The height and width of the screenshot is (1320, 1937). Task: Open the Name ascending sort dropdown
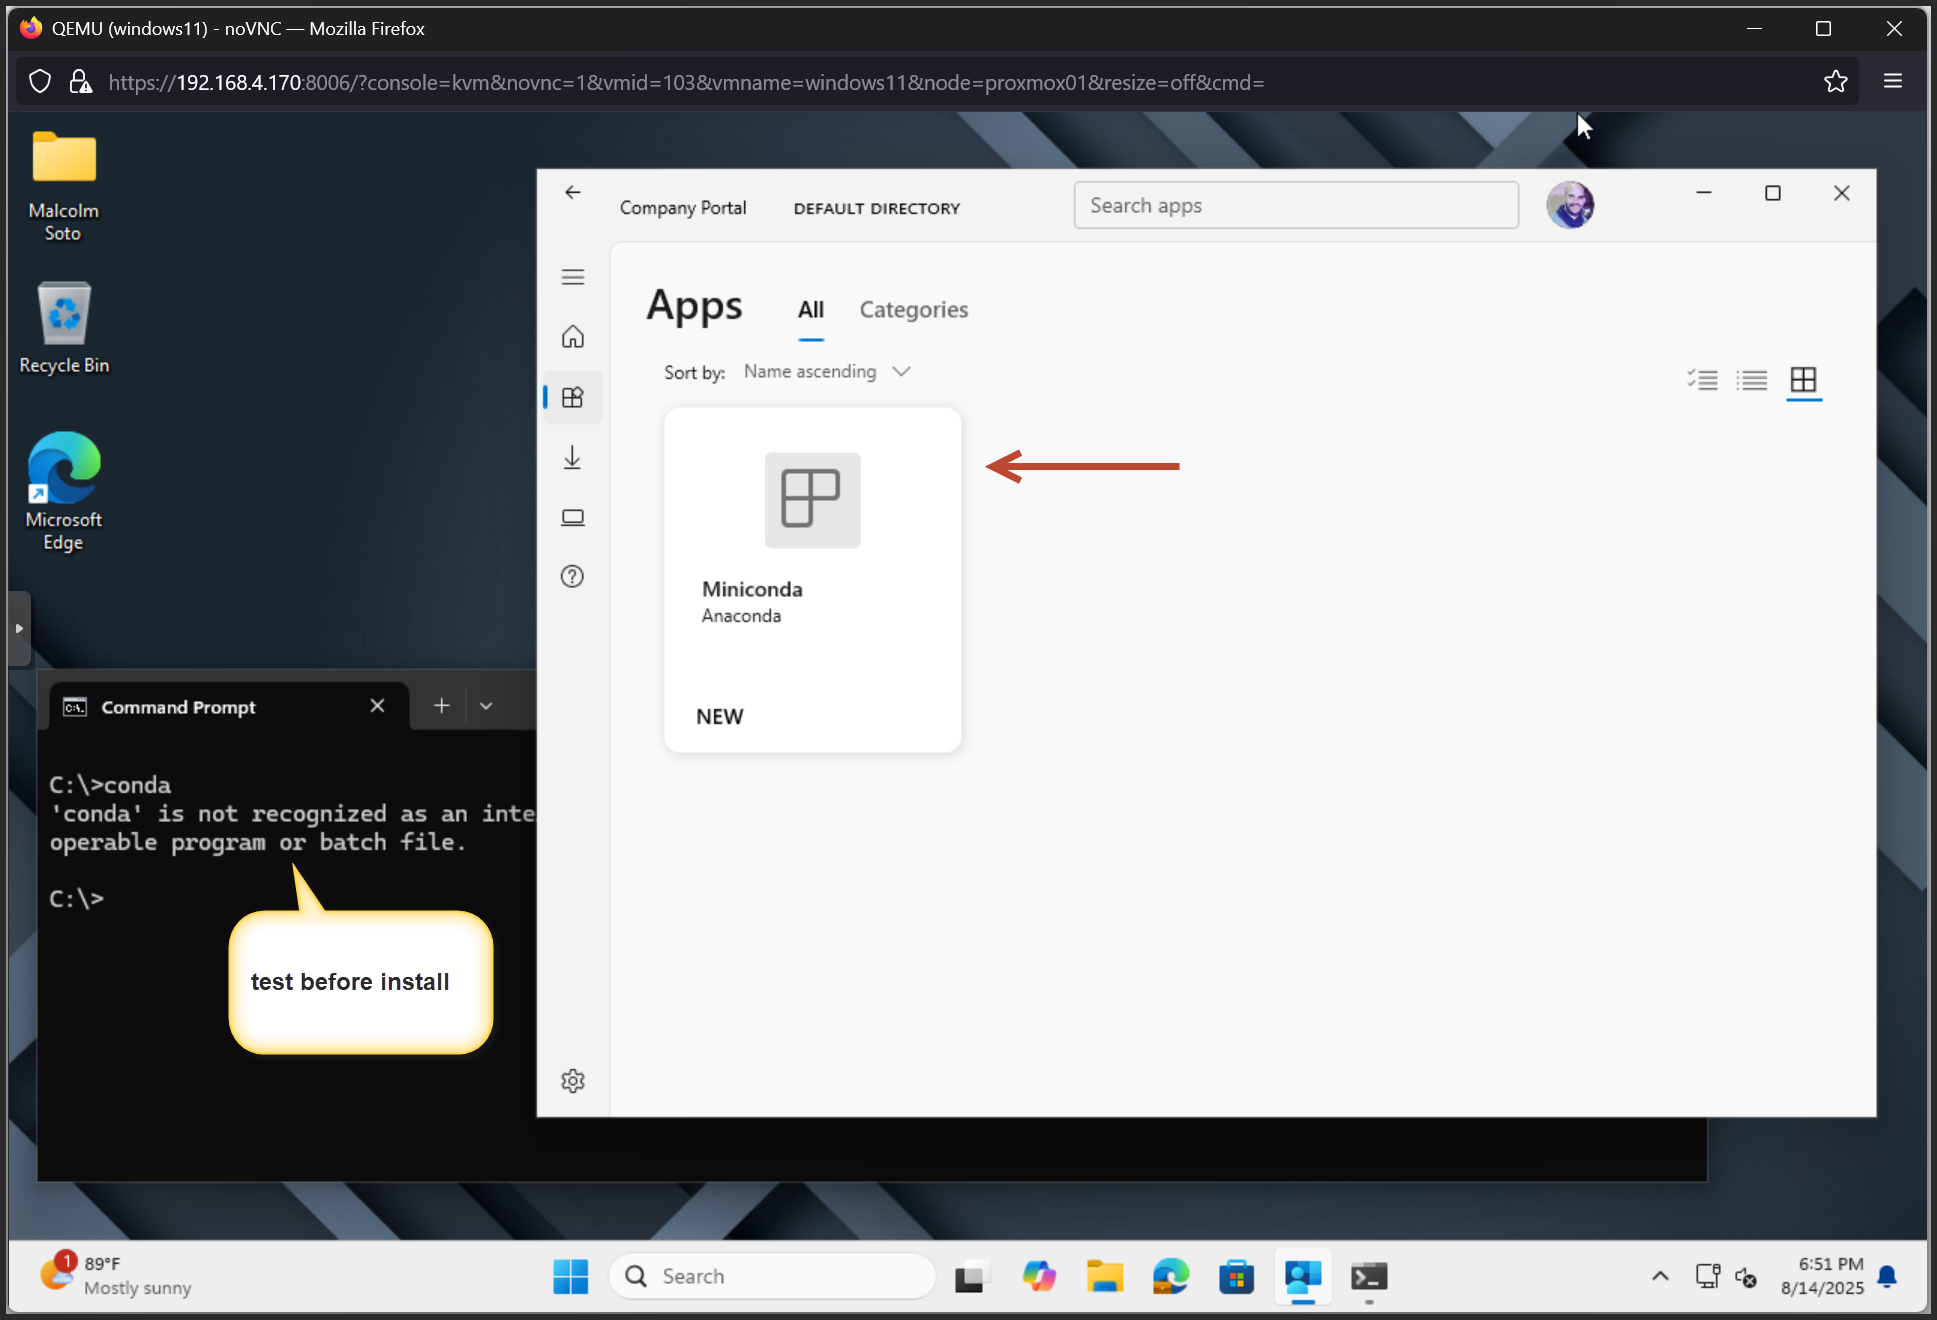tap(826, 371)
